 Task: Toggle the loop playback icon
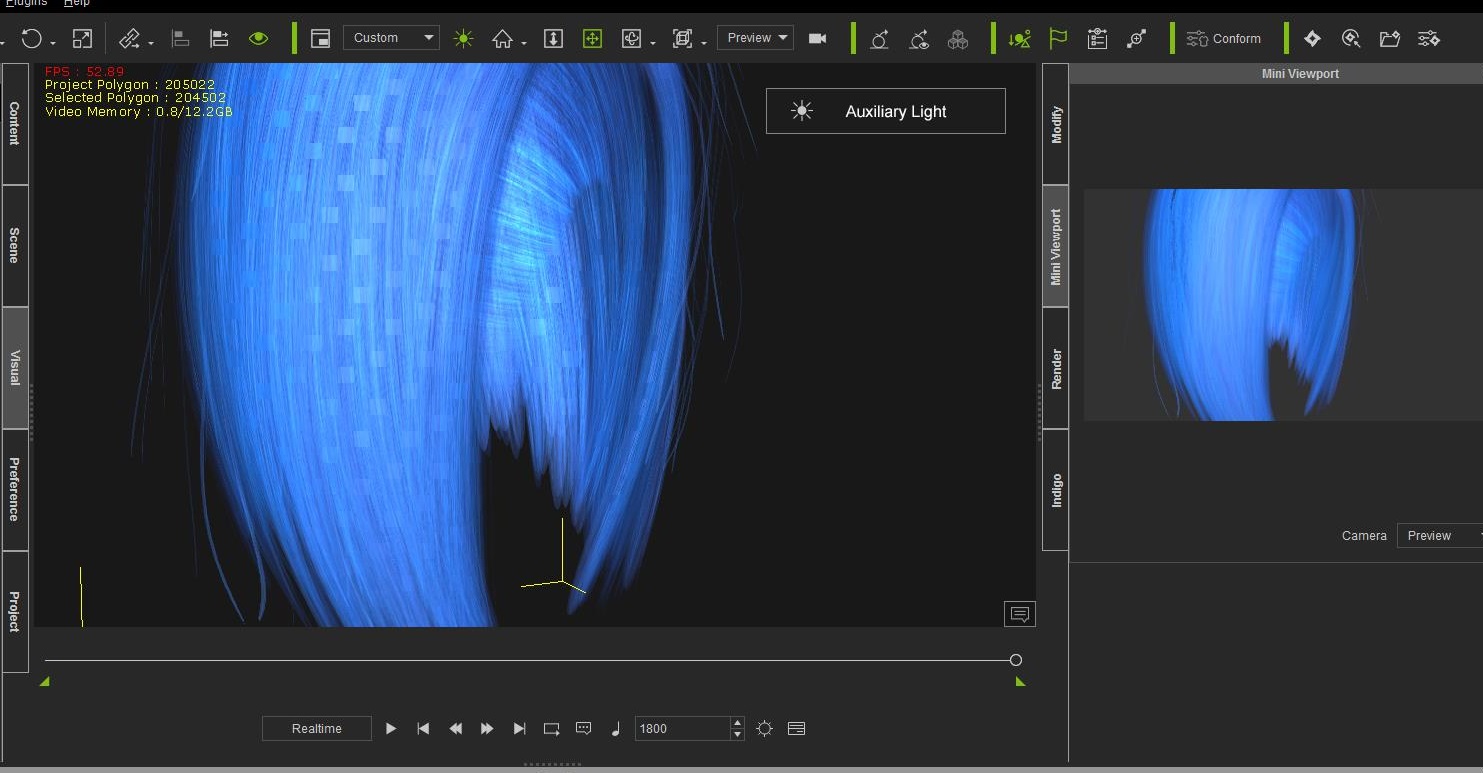pyautogui.click(x=552, y=729)
